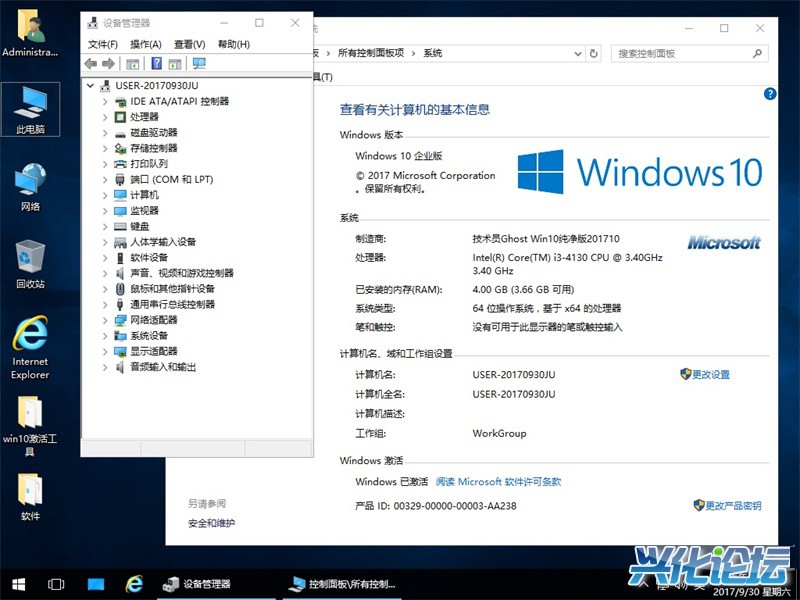This screenshot has height=600, width=800.
Task: Select the text 技术员Ghost Win10纯净版201710
Action: pyautogui.click(x=545, y=238)
